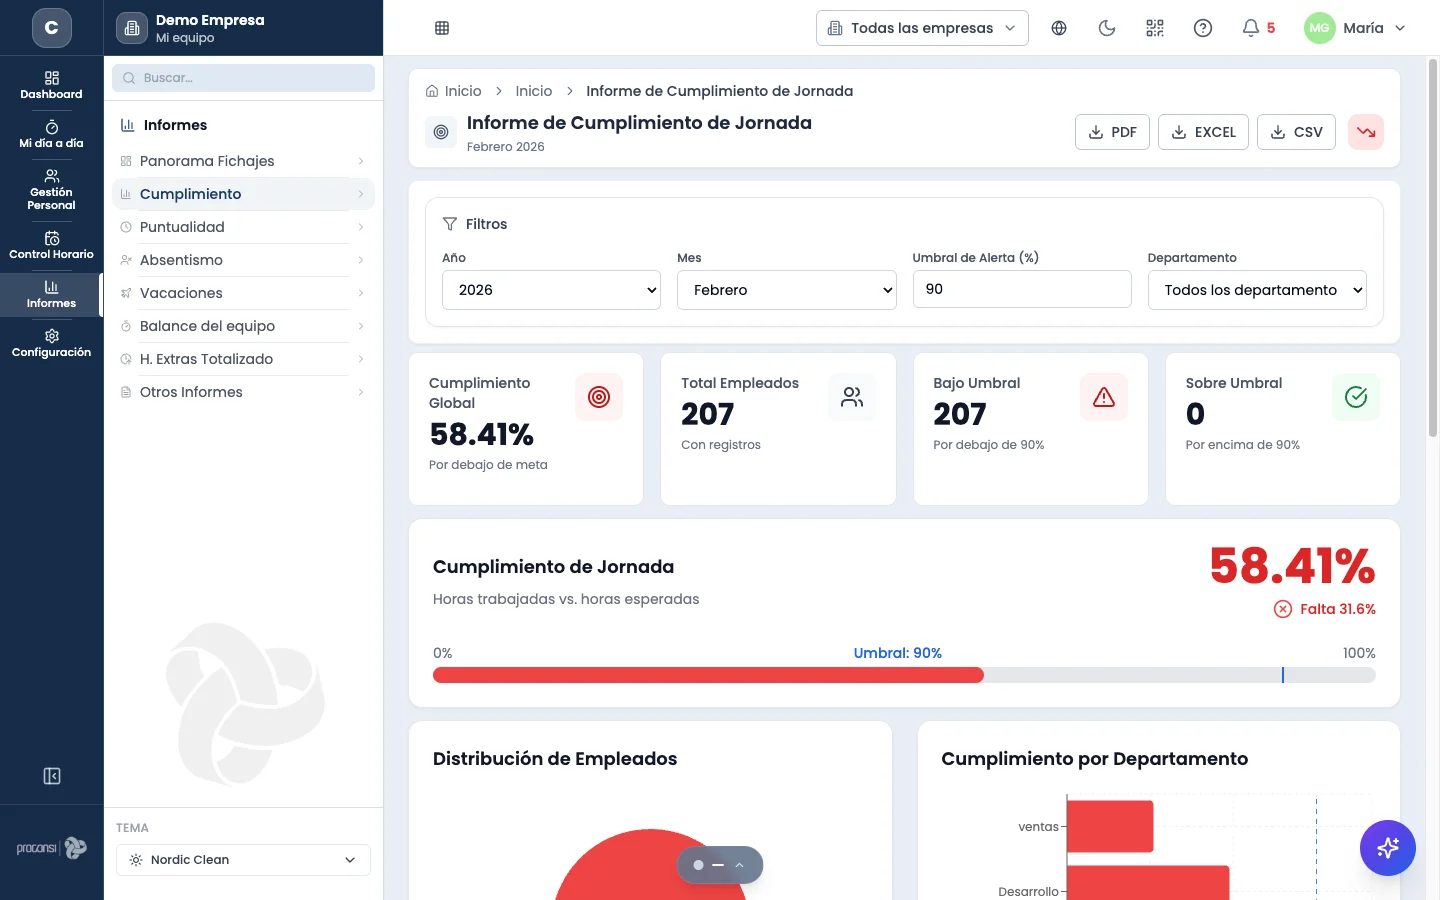Click the Demo Empresa building icon
Image resolution: width=1440 pixels, height=900 pixels.
pos(132,28)
